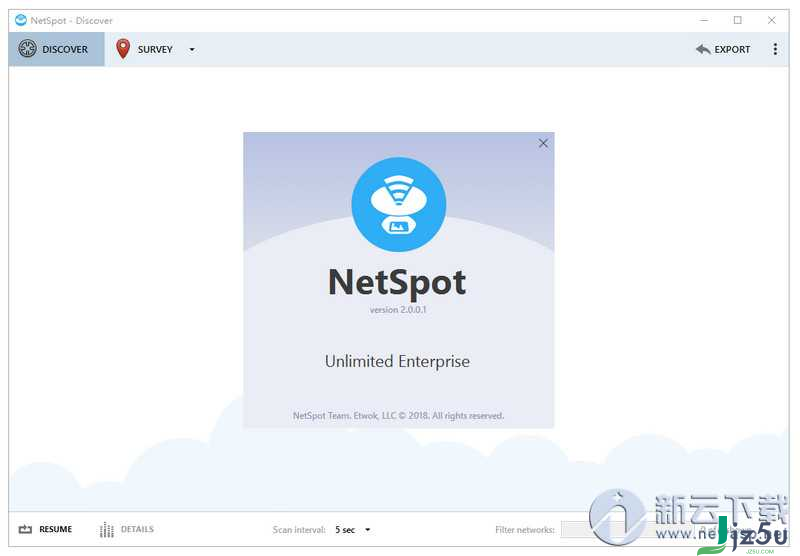Click the NetSpot app icon in title bar
Viewport: 800px width, 556px height.
[x=20, y=20]
